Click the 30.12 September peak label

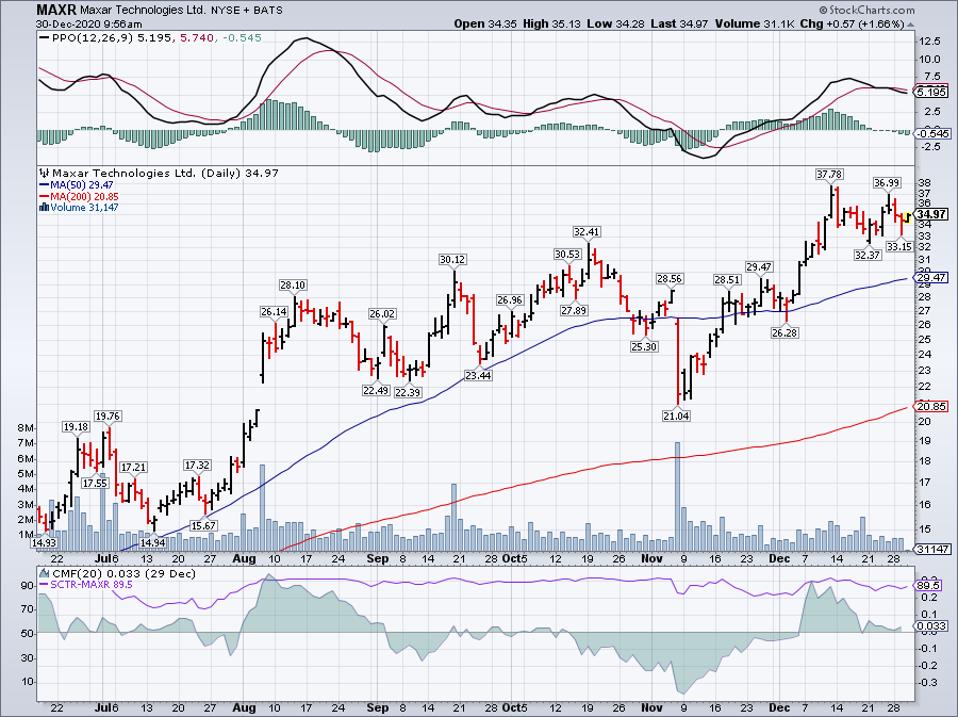[x=452, y=260]
